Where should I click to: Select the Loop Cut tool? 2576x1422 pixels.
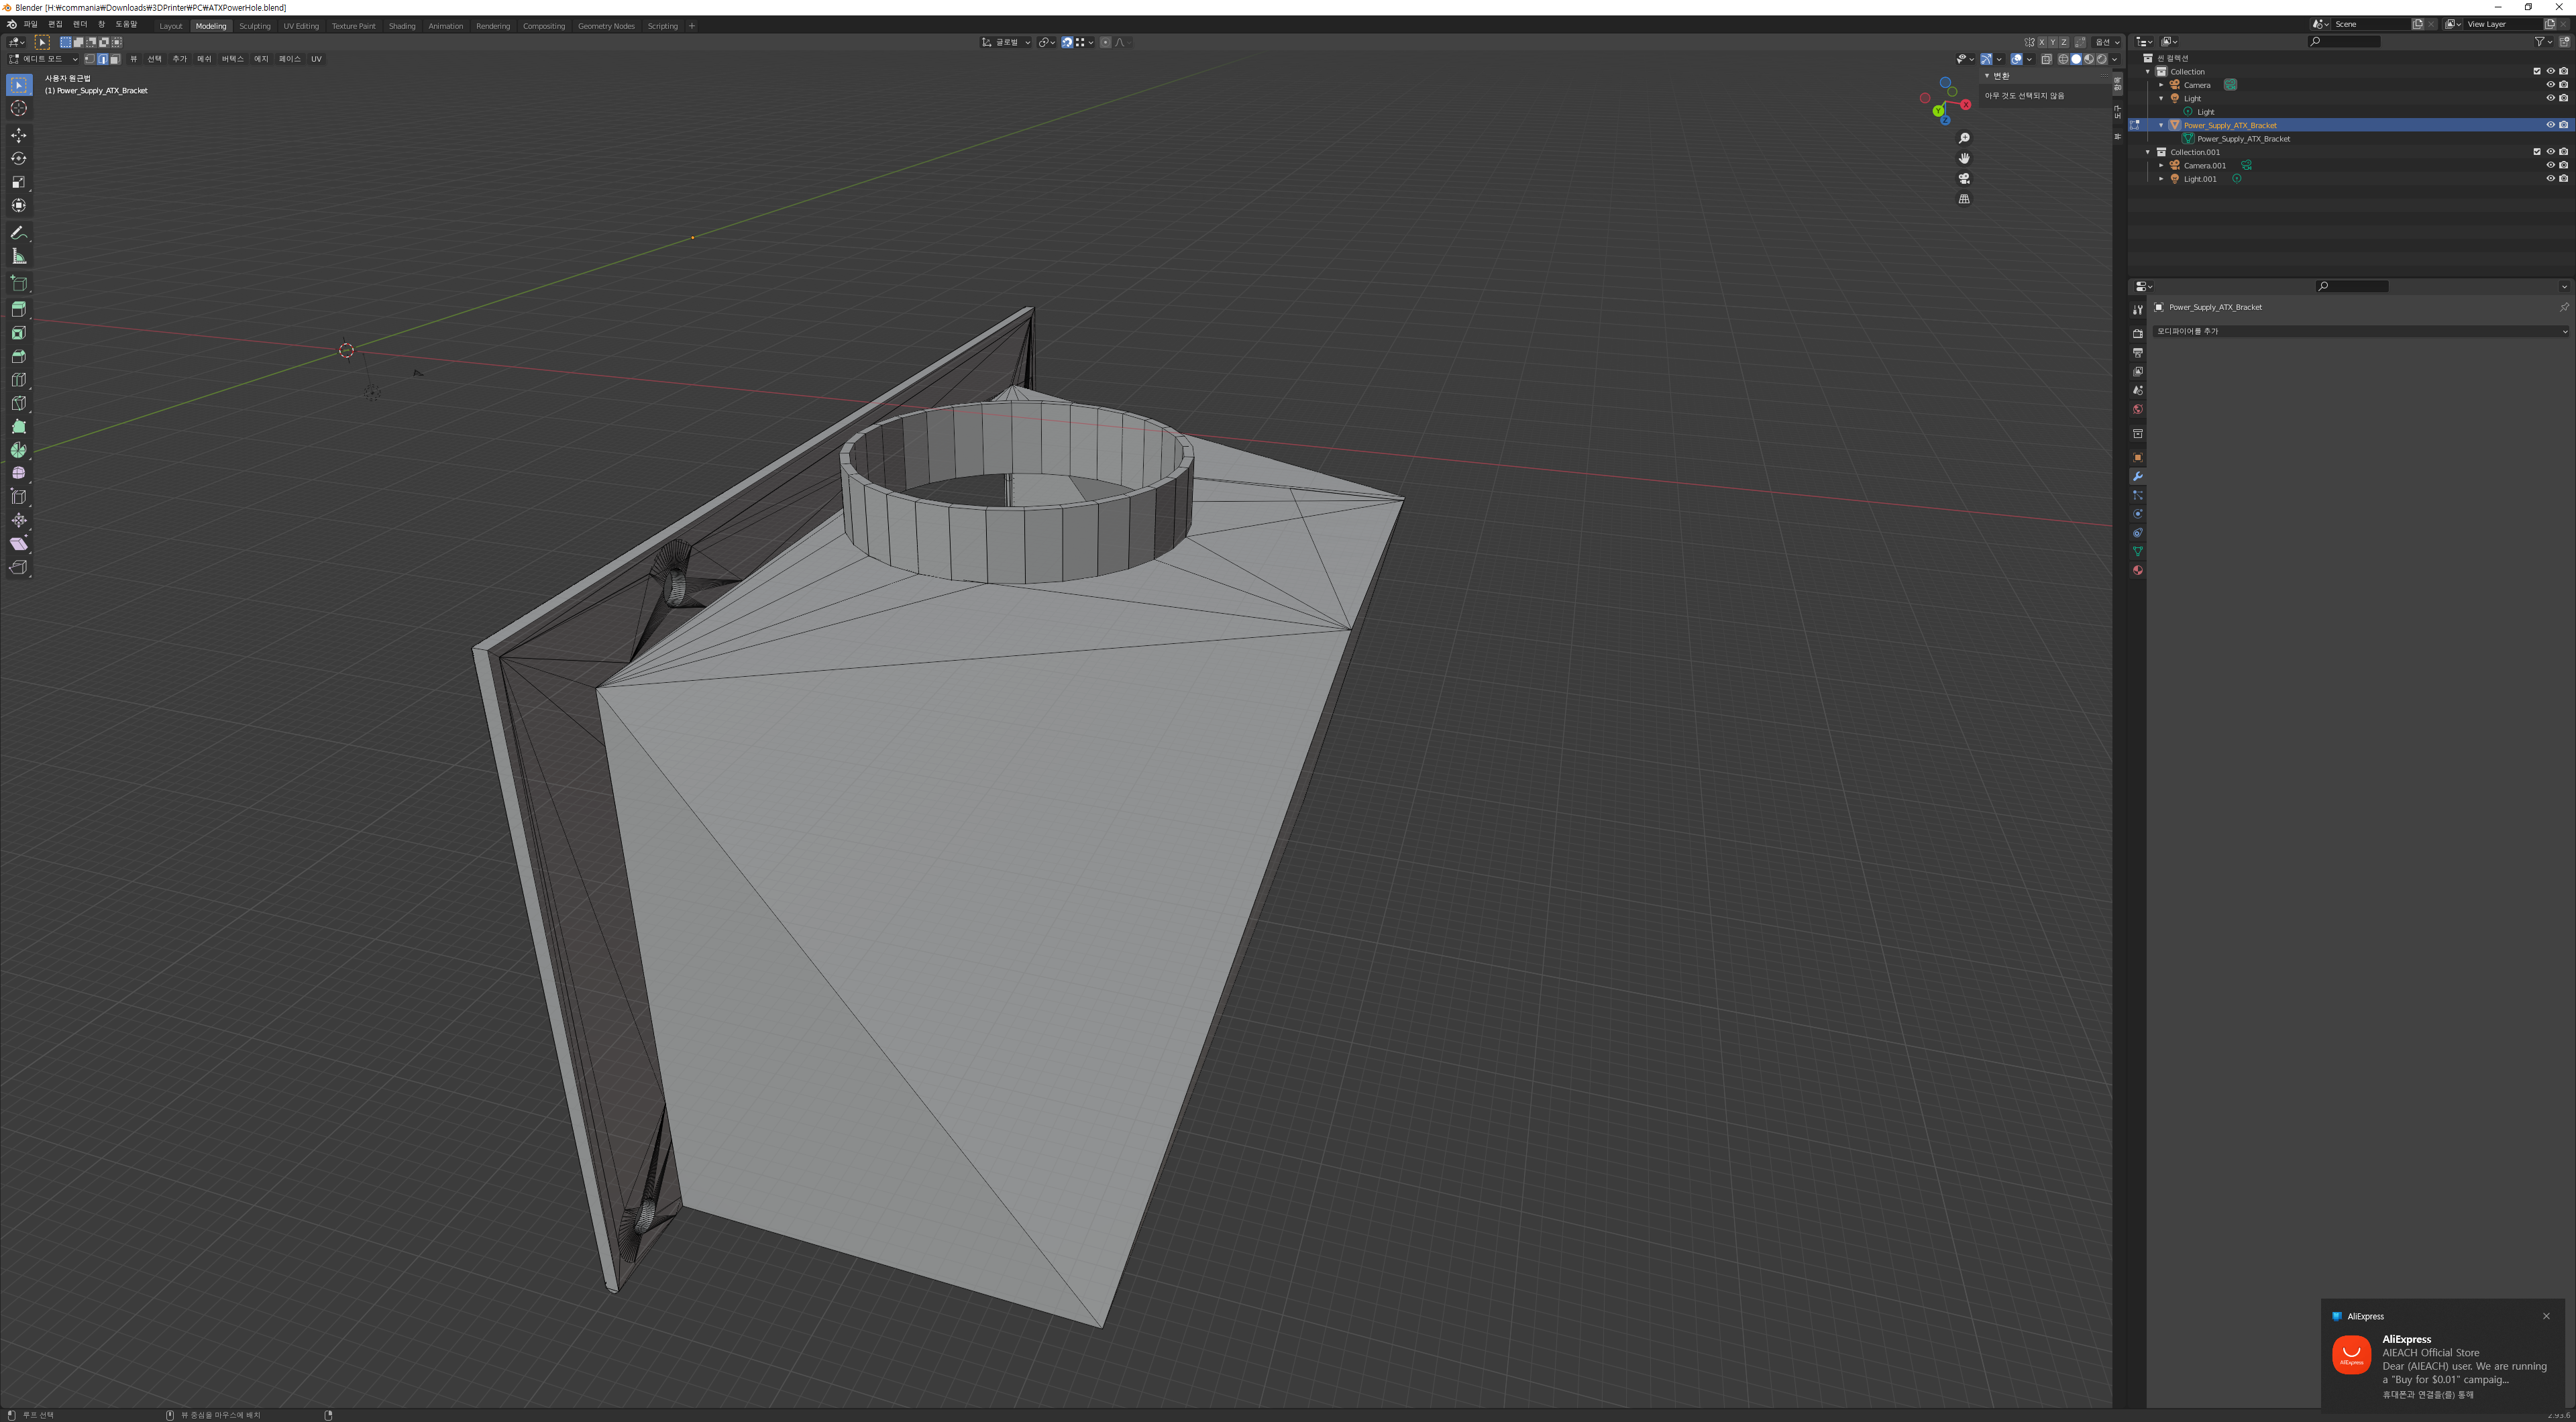pos(19,380)
